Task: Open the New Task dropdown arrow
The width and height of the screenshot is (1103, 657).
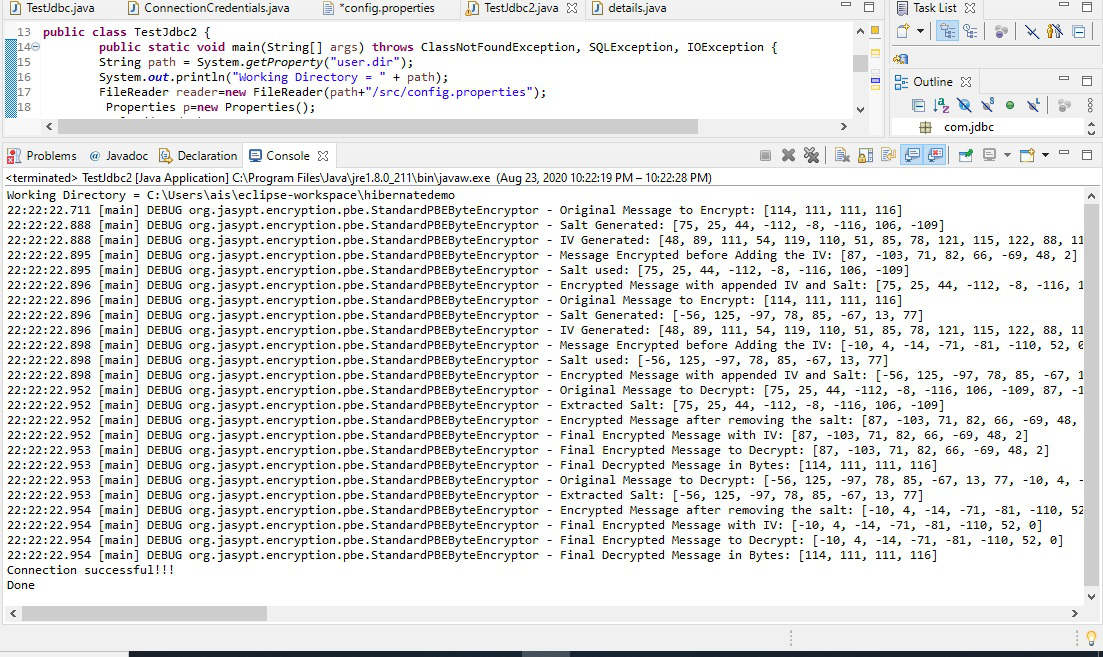Action: (x=920, y=31)
